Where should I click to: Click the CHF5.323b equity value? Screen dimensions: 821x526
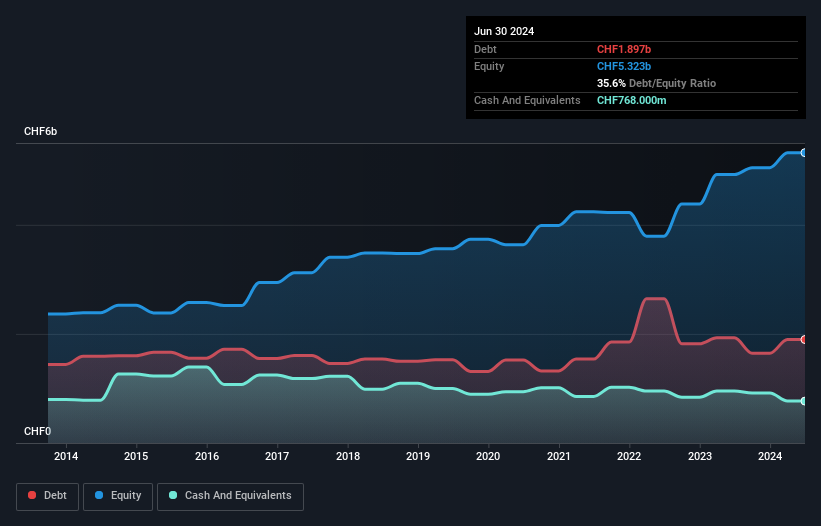click(x=624, y=66)
